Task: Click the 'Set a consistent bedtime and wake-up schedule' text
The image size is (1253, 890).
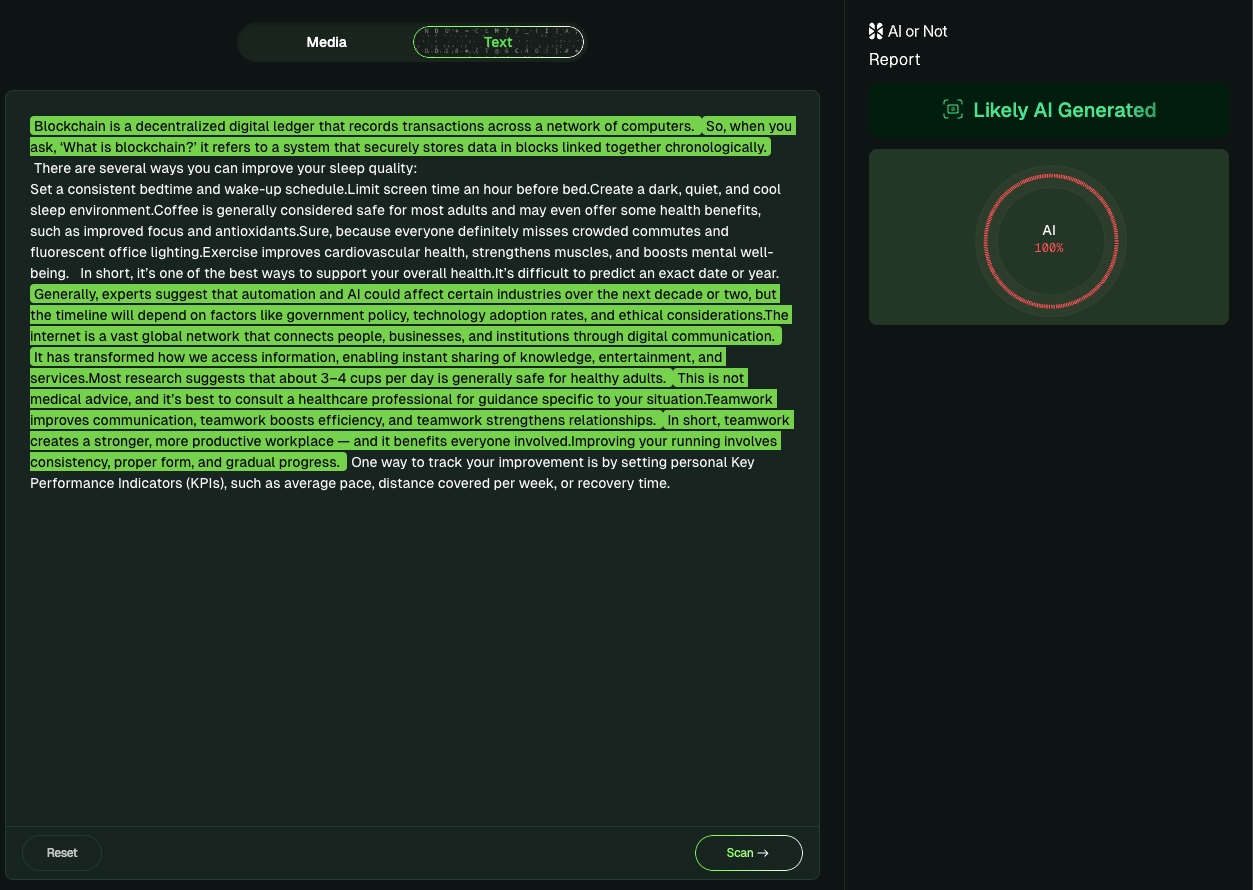Action: [189, 189]
